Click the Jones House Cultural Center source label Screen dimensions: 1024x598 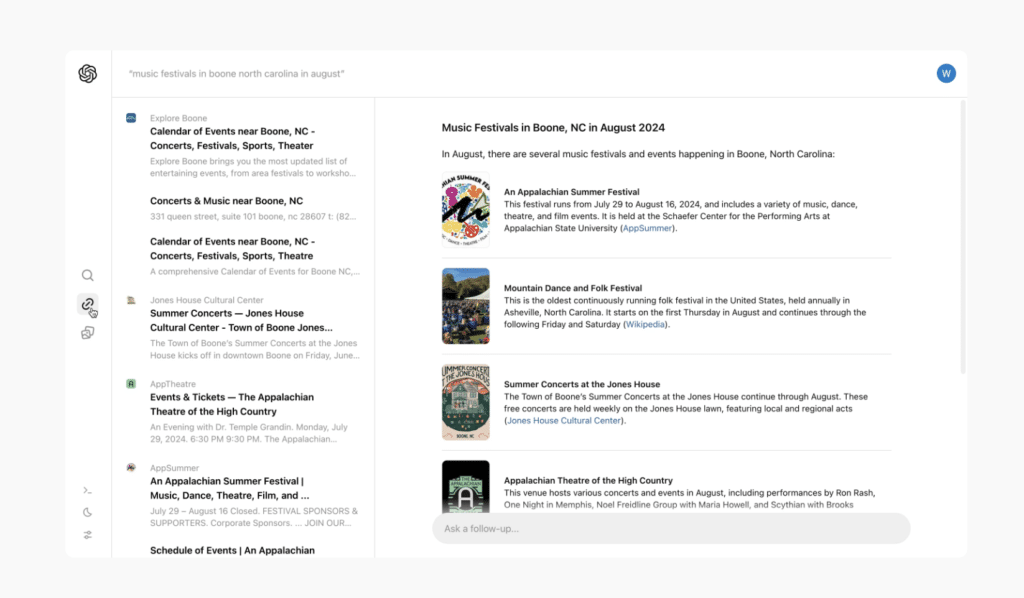[x=206, y=300]
